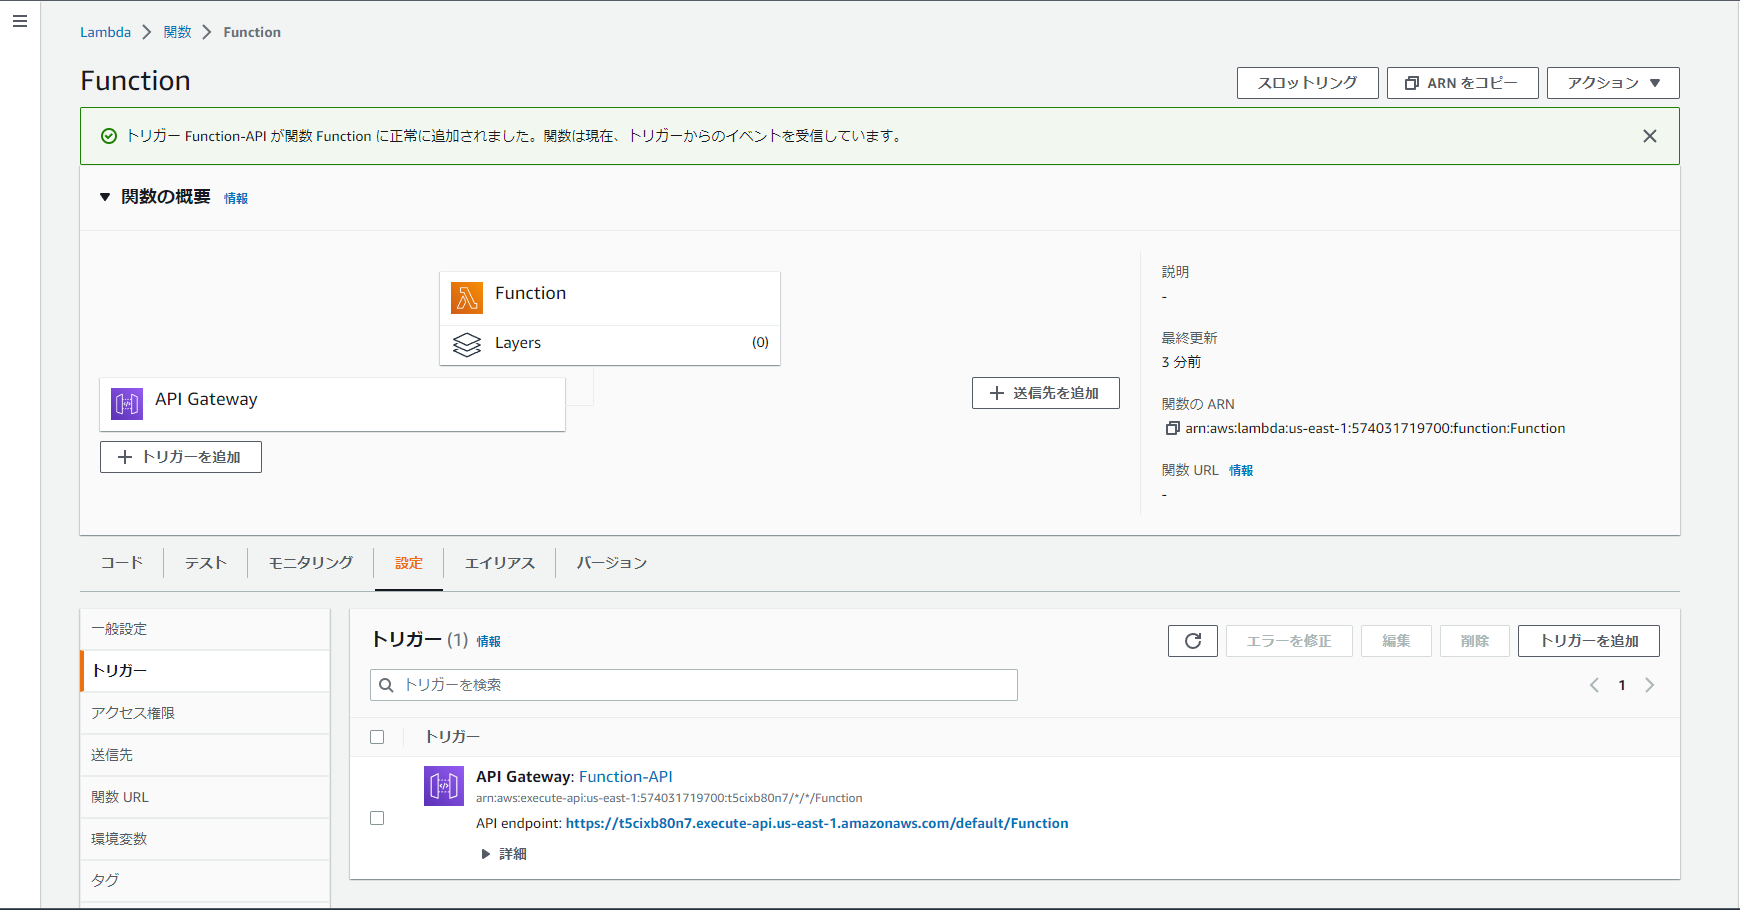Open the Layers section icon in the overview

coord(467,344)
